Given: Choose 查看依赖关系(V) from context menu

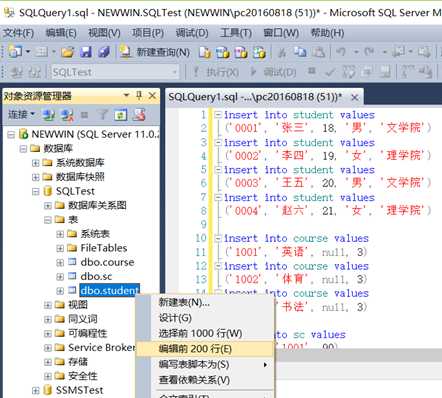Looking at the screenshot, I should click(x=205, y=380).
